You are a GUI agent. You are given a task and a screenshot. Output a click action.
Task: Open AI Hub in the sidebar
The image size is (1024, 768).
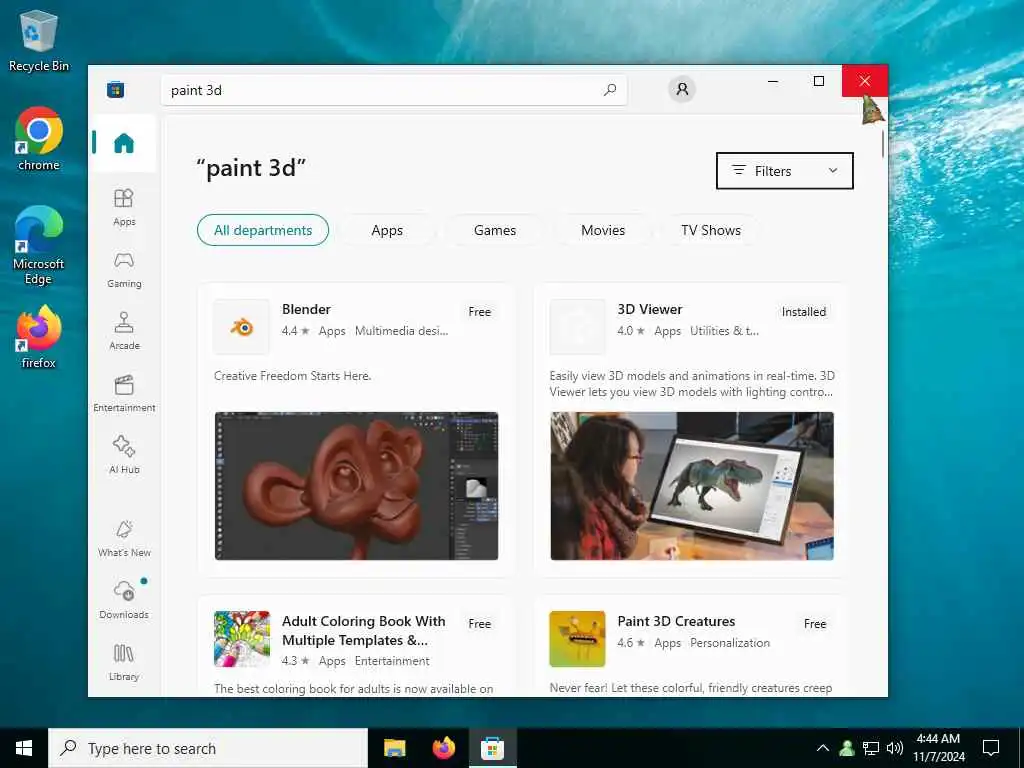pyautogui.click(x=123, y=455)
